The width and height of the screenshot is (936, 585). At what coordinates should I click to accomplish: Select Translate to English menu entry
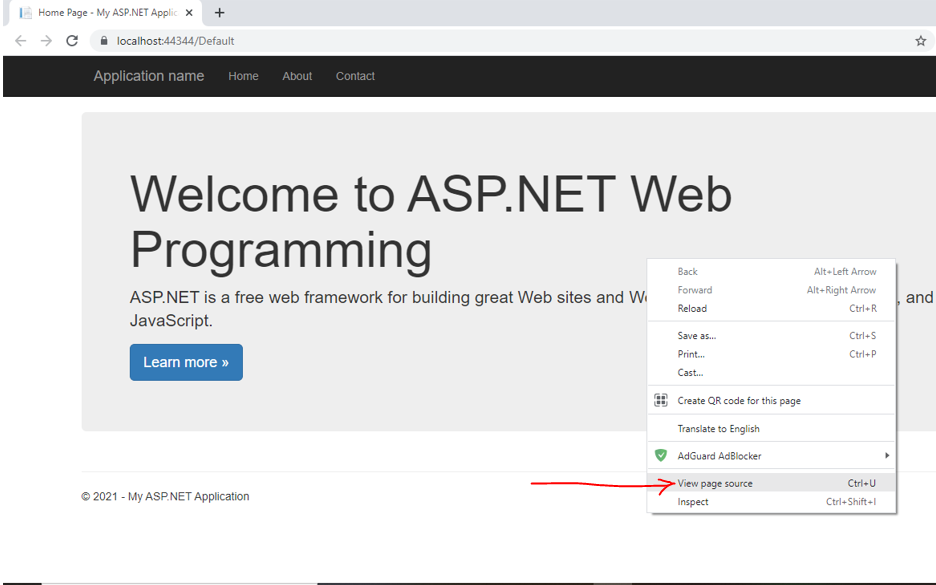point(771,429)
